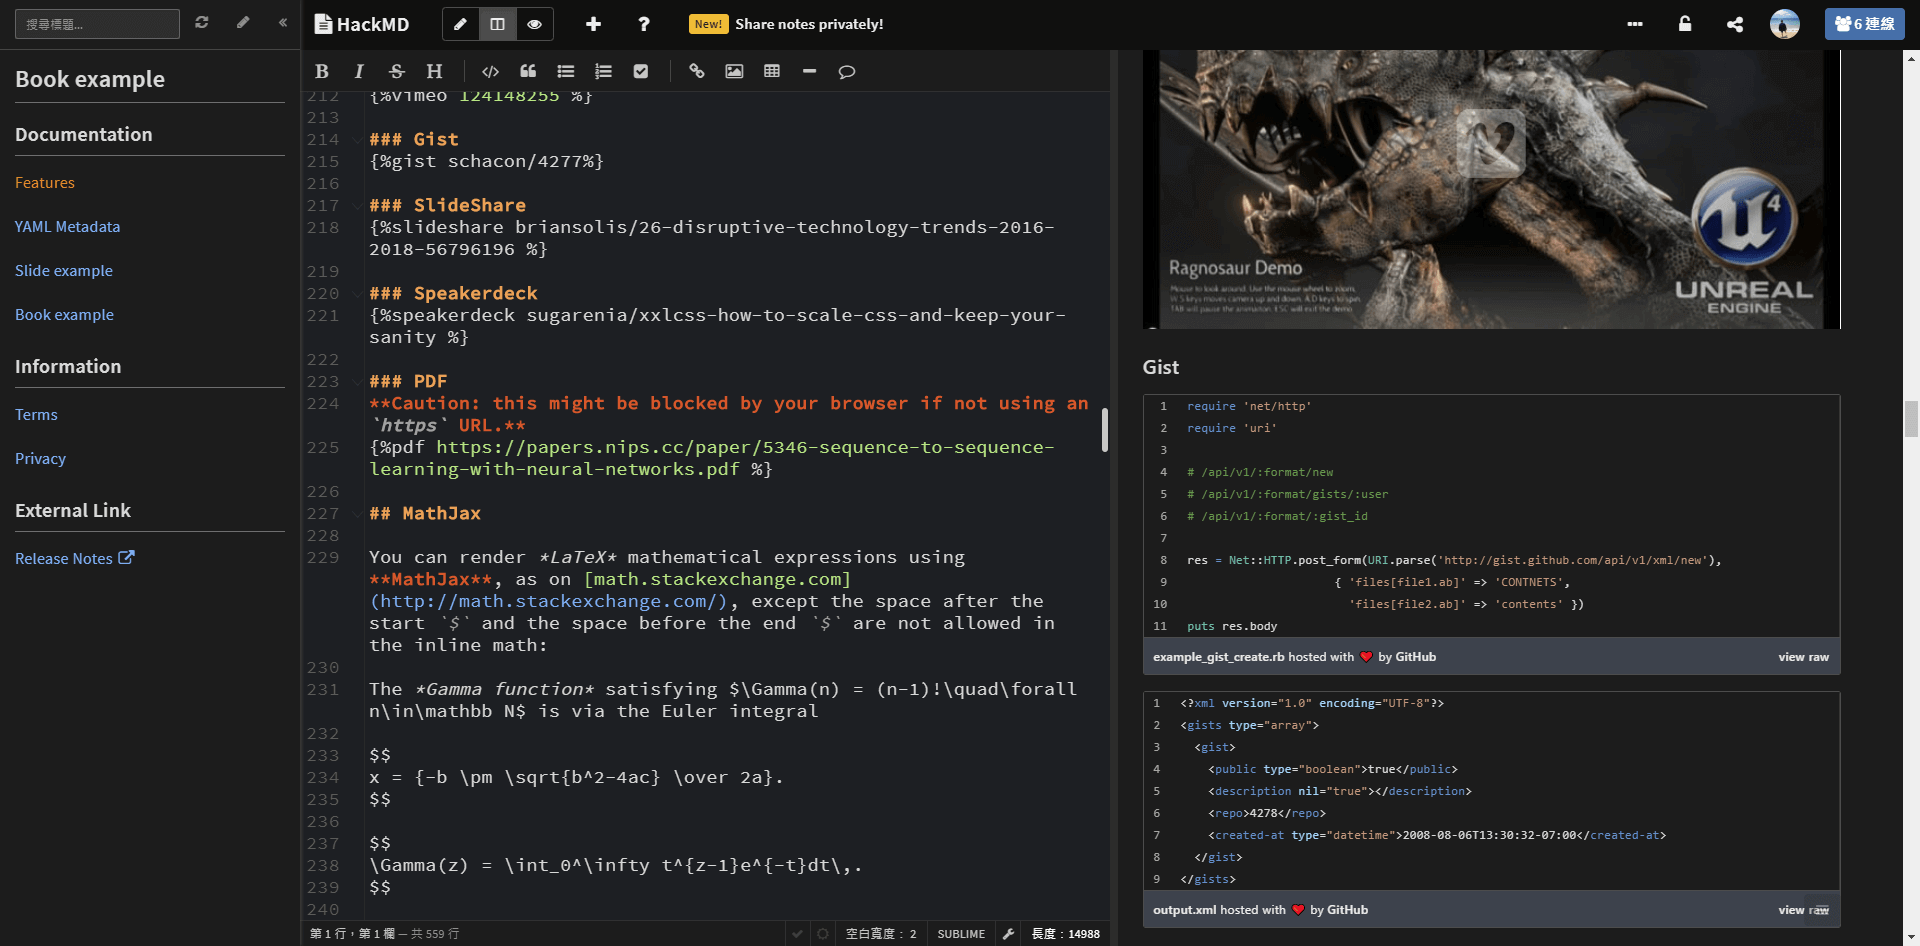Insert a numbered list
Viewport: 1920px width, 946px height.
[x=603, y=71]
